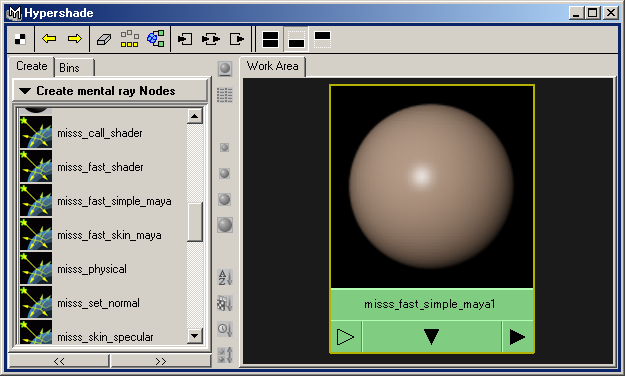Image resolution: width=625 pixels, height=376 pixels.
Task: Create a misss_set_normal node
Action: coord(98,303)
